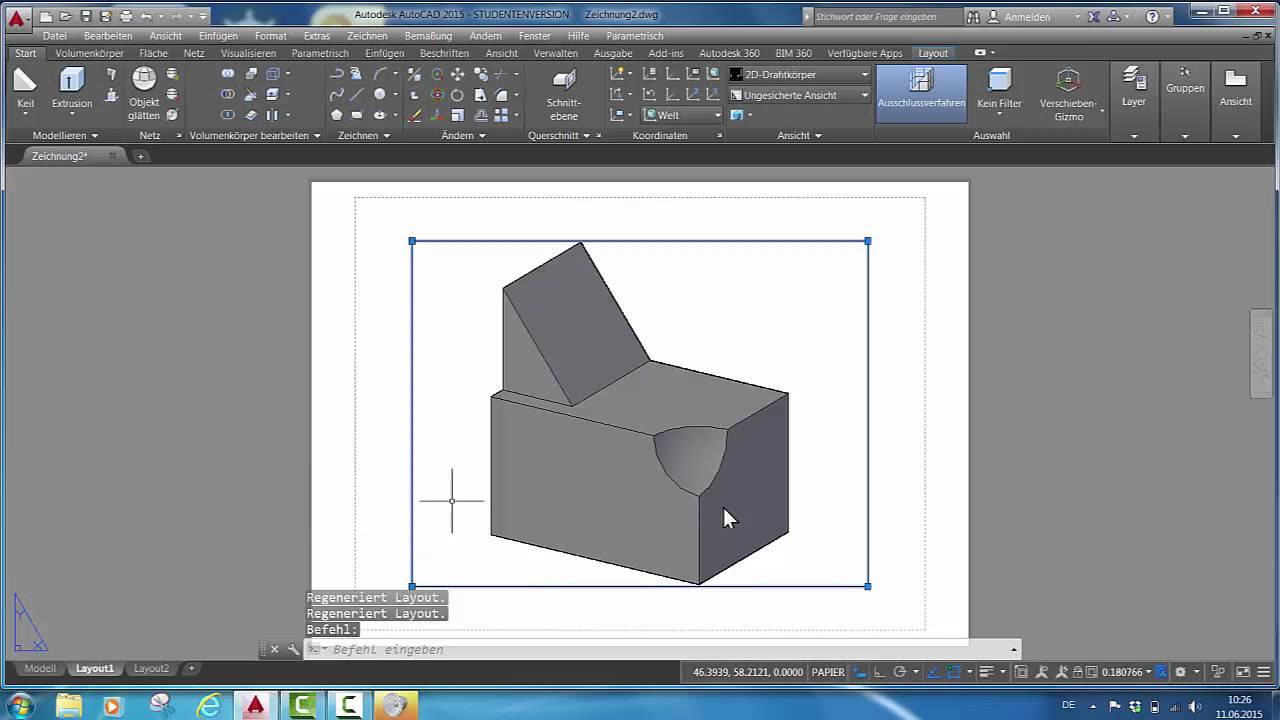Viewport: 1280px width, 720px height.
Task: Click the Union solid editing icon
Action: [228, 74]
